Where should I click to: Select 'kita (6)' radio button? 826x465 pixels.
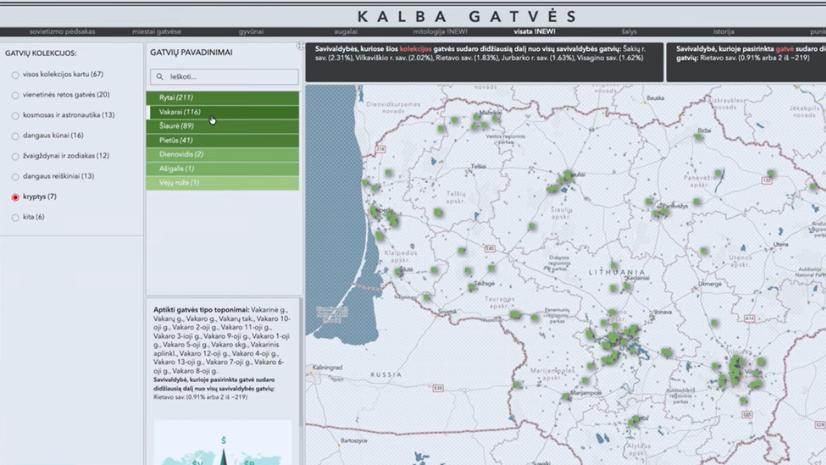tap(15, 217)
